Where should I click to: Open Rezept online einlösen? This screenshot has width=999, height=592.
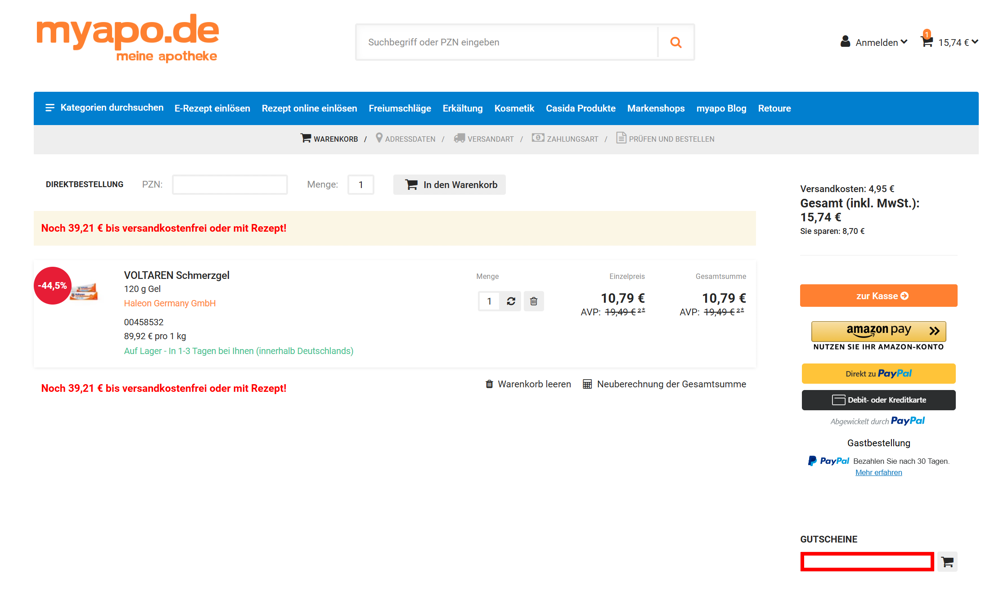tap(309, 108)
